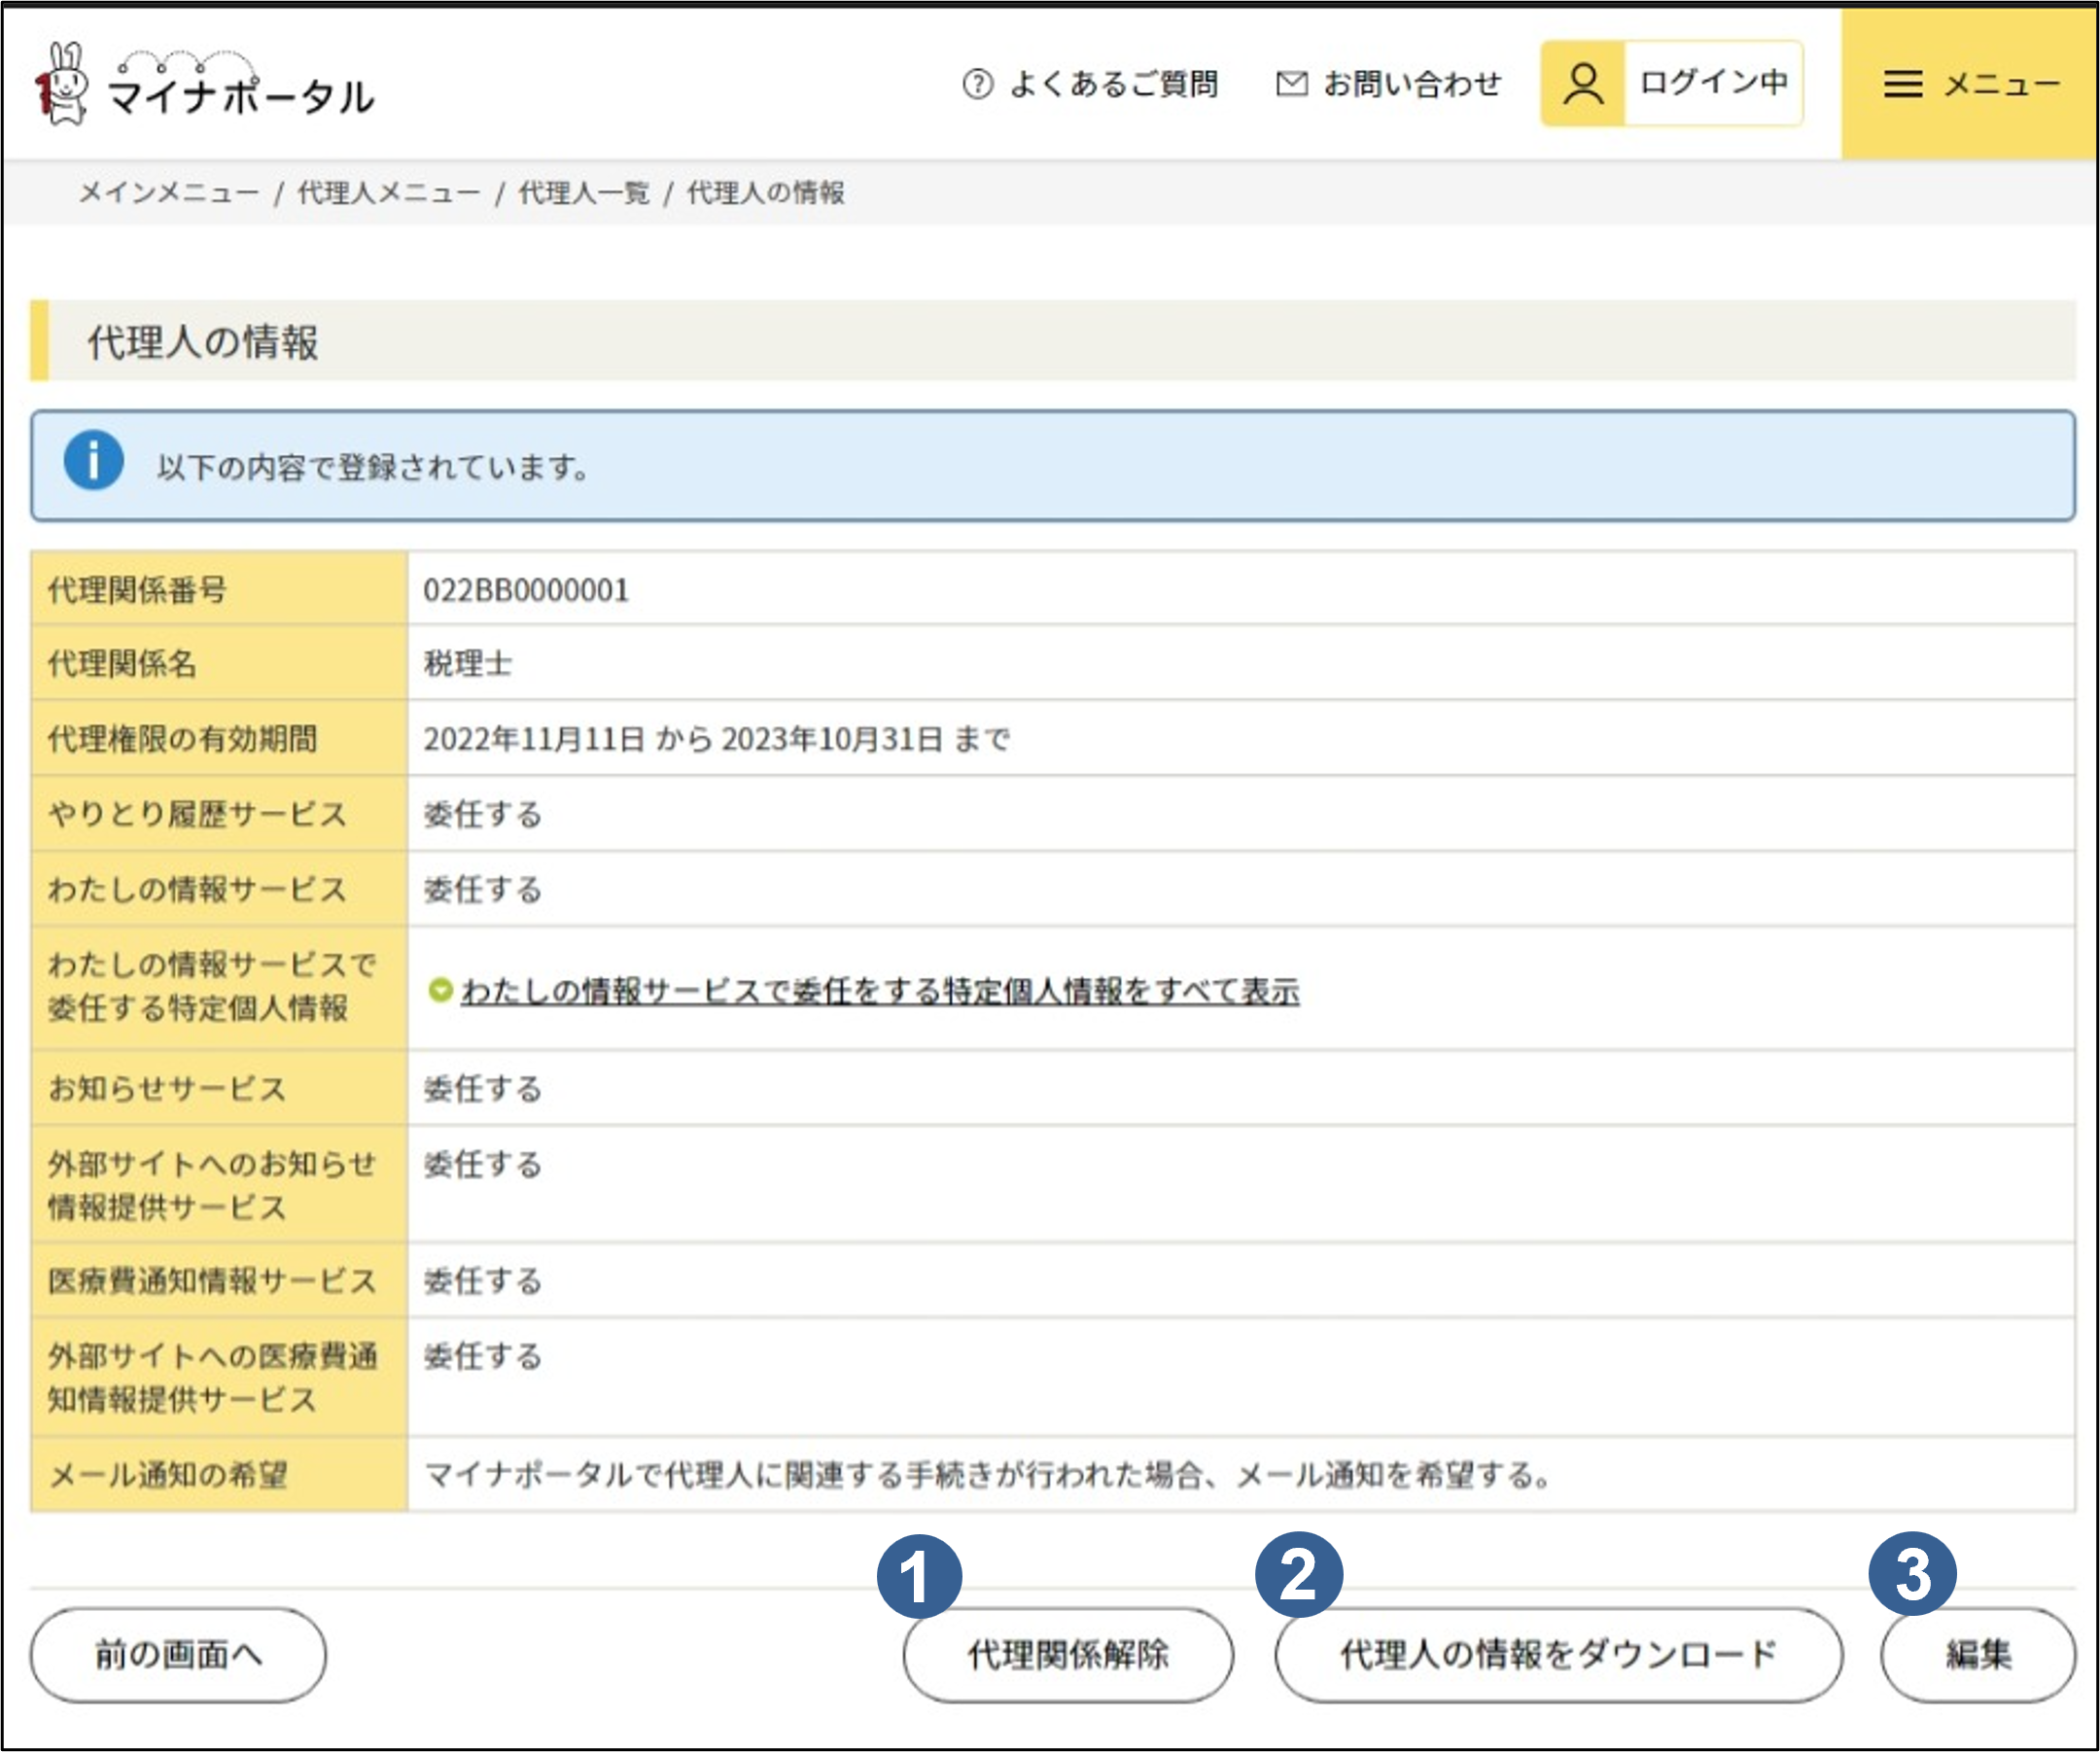Image resolution: width=2100 pixels, height=1752 pixels.
Task: Click 代理権限の有効期間 label cell
Action: [x=219, y=739]
